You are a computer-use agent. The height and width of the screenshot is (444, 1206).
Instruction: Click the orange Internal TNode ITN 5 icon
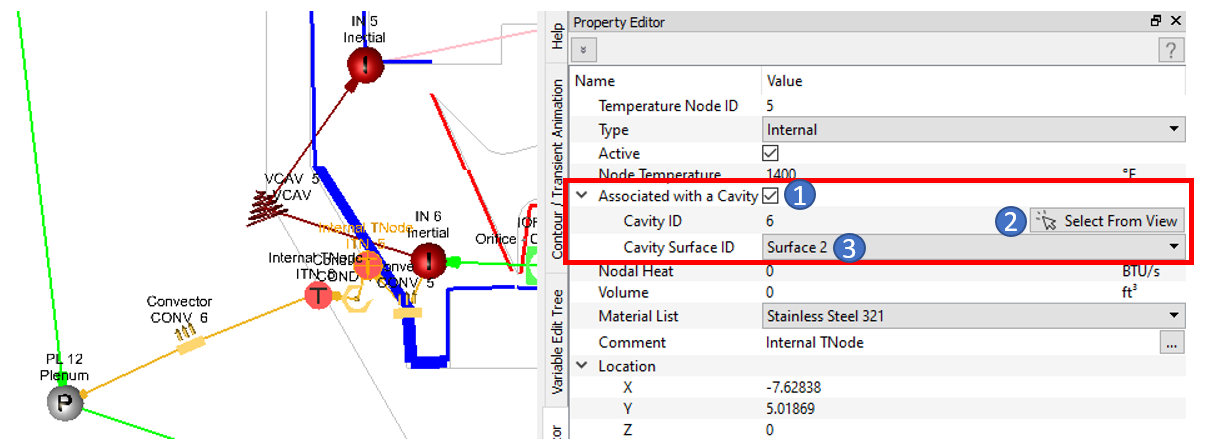click(367, 265)
